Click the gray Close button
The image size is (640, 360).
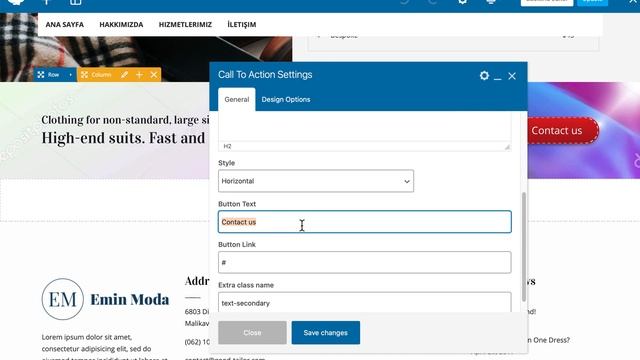pyautogui.click(x=252, y=333)
